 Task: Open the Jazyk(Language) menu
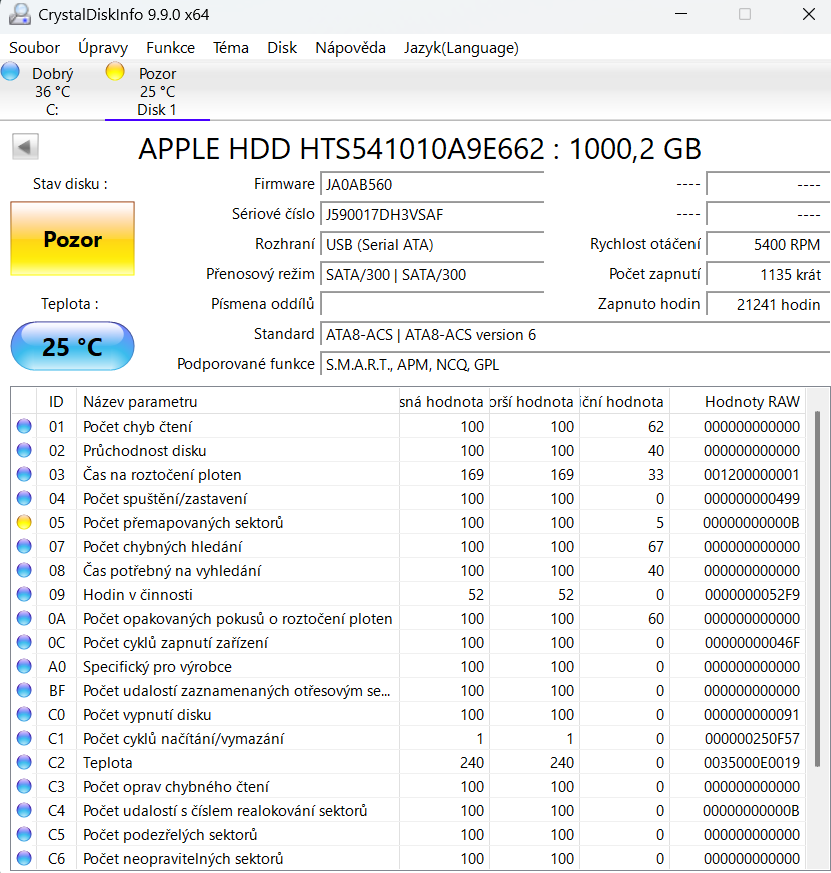point(461,48)
